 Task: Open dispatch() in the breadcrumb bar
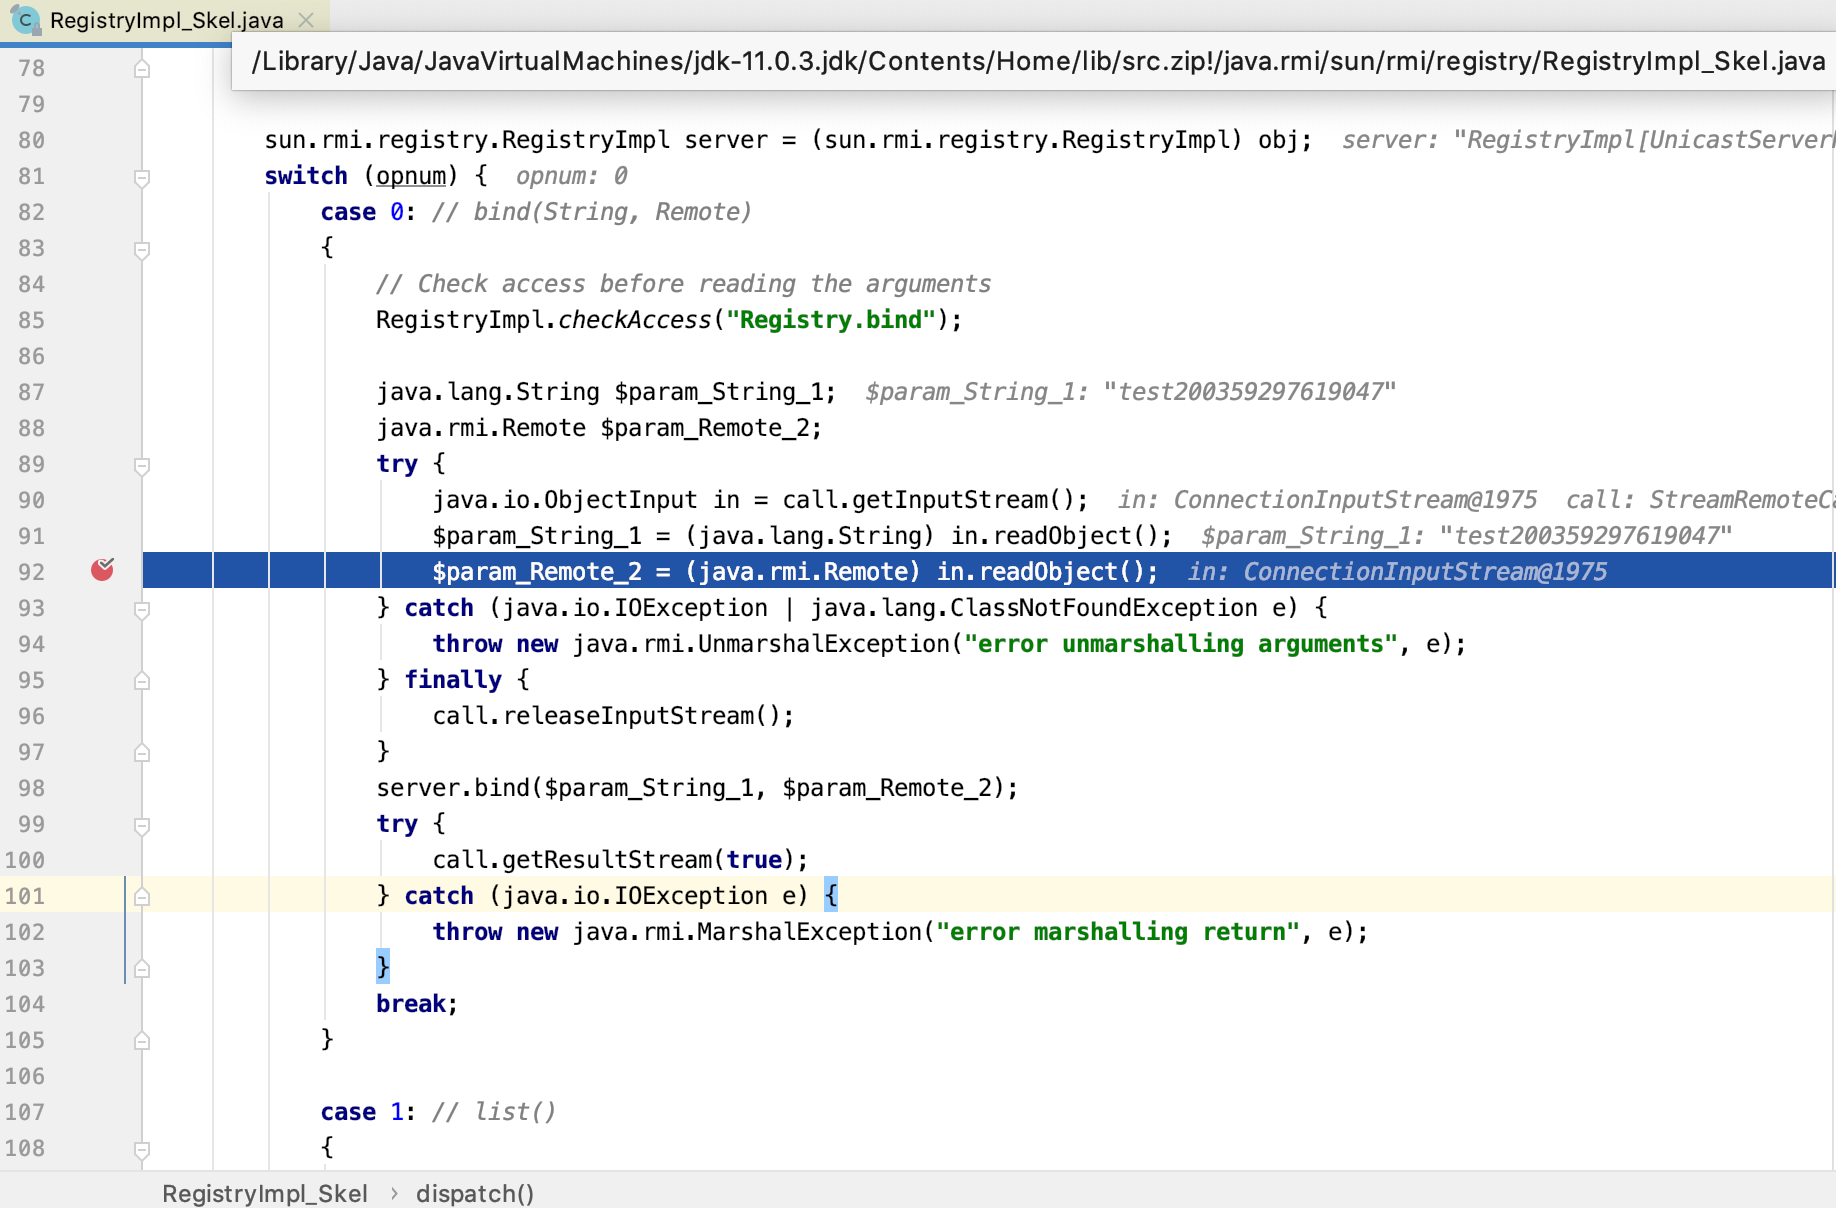coord(475,1193)
